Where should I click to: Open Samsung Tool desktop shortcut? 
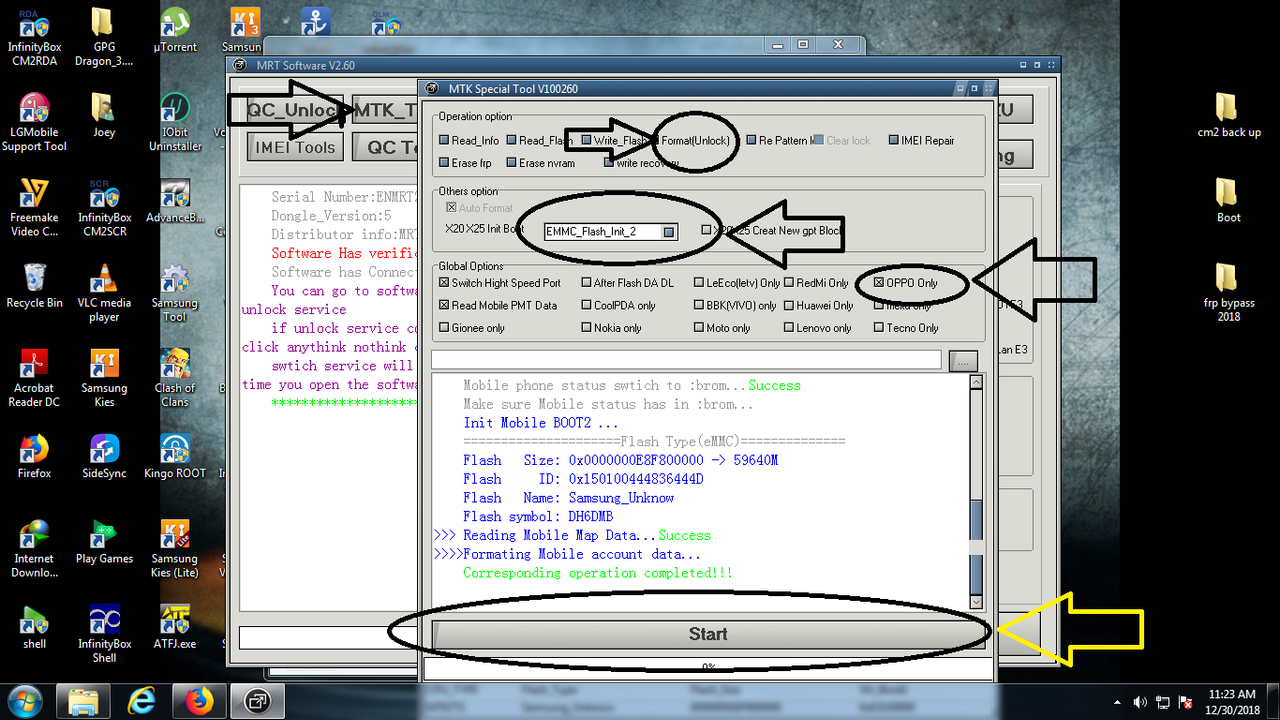click(175, 293)
